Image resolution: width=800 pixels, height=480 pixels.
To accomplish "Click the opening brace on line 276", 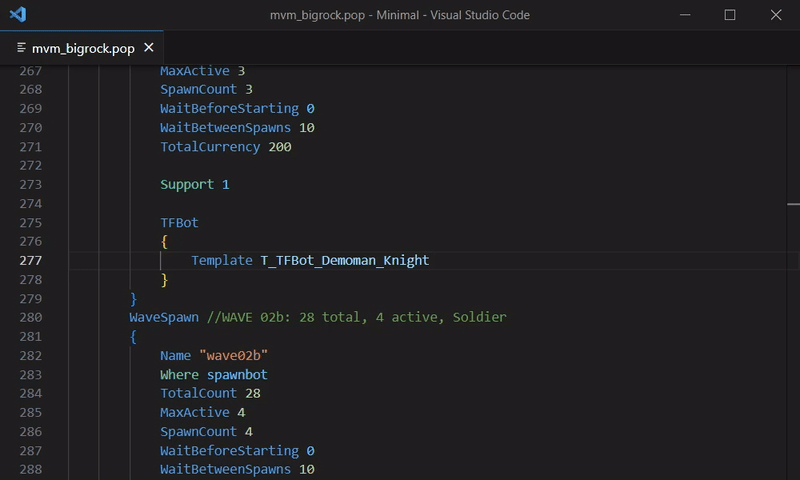I will coord(164,241).
